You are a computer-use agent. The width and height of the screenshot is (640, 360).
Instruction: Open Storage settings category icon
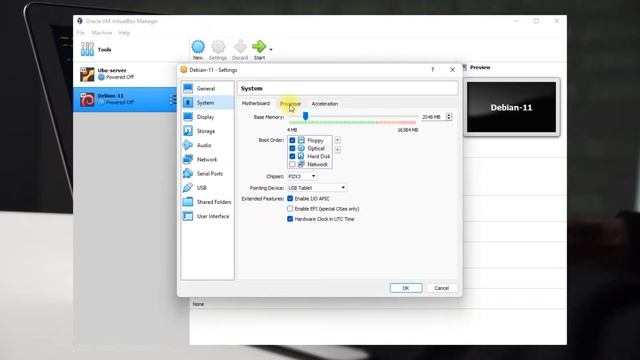(x=188, y=131)
